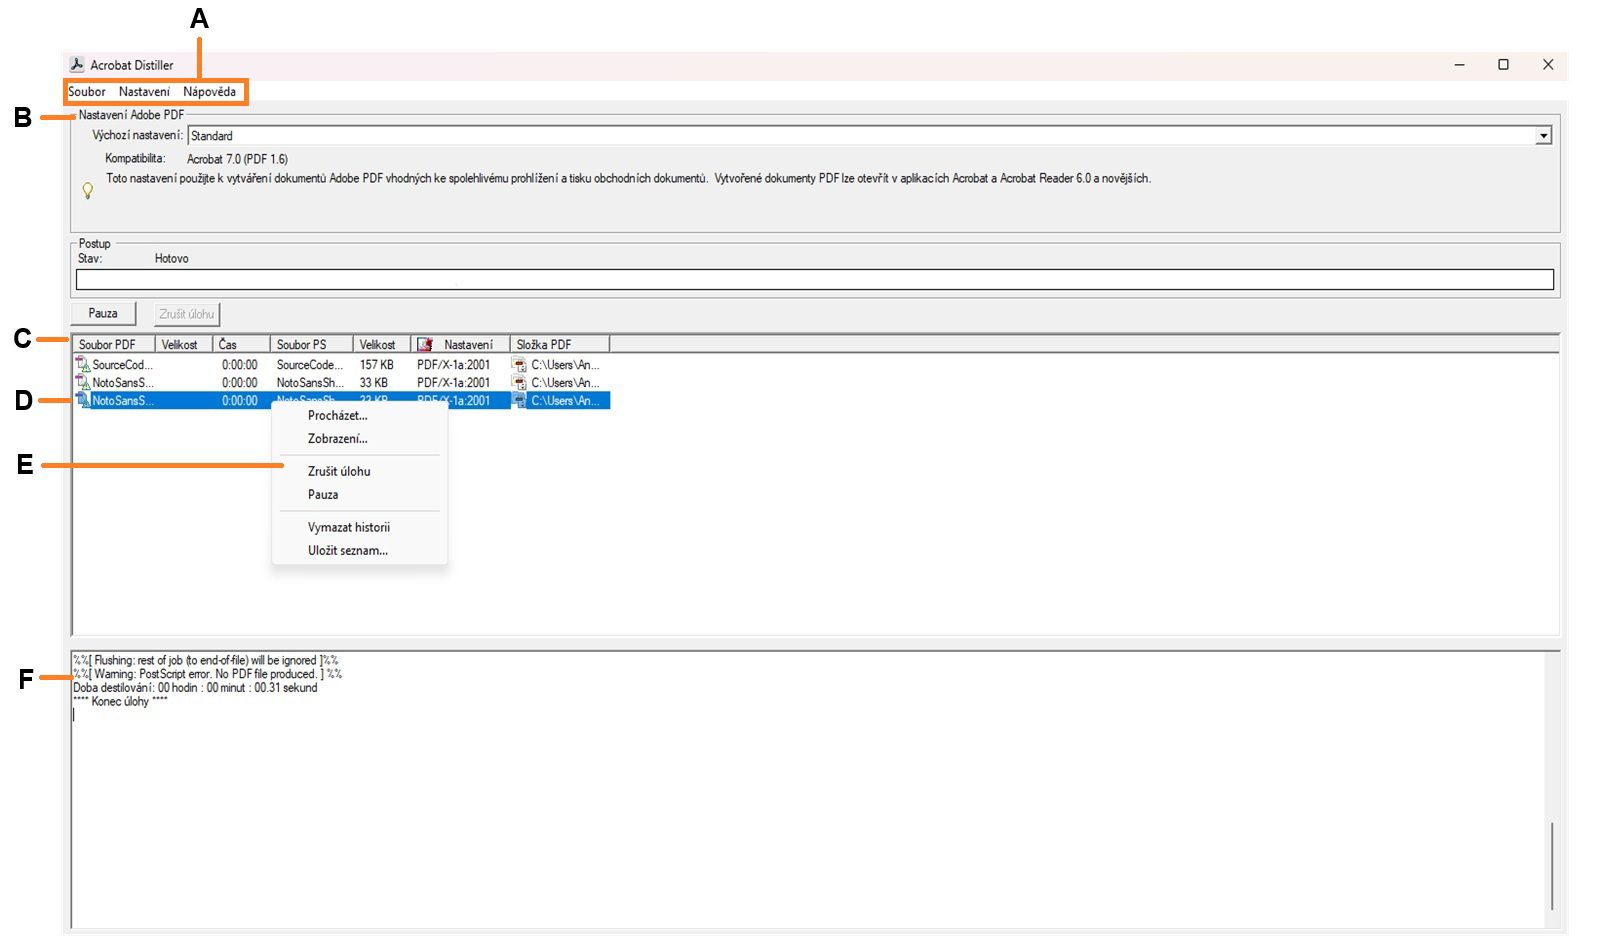Screen dimensions: 1600x945
Task: Open the Výchozí nastavení dropdown arrow
Action: click(1544, 136)
